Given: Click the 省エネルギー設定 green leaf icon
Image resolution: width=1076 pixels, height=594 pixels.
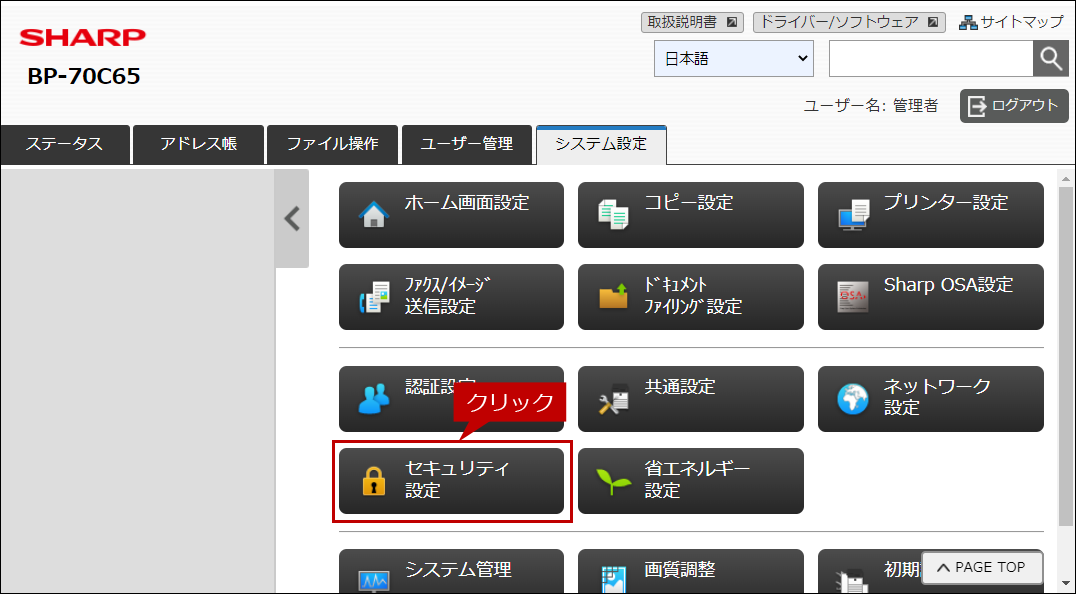Looking at the screenshot, I should [x=613, y=481].
